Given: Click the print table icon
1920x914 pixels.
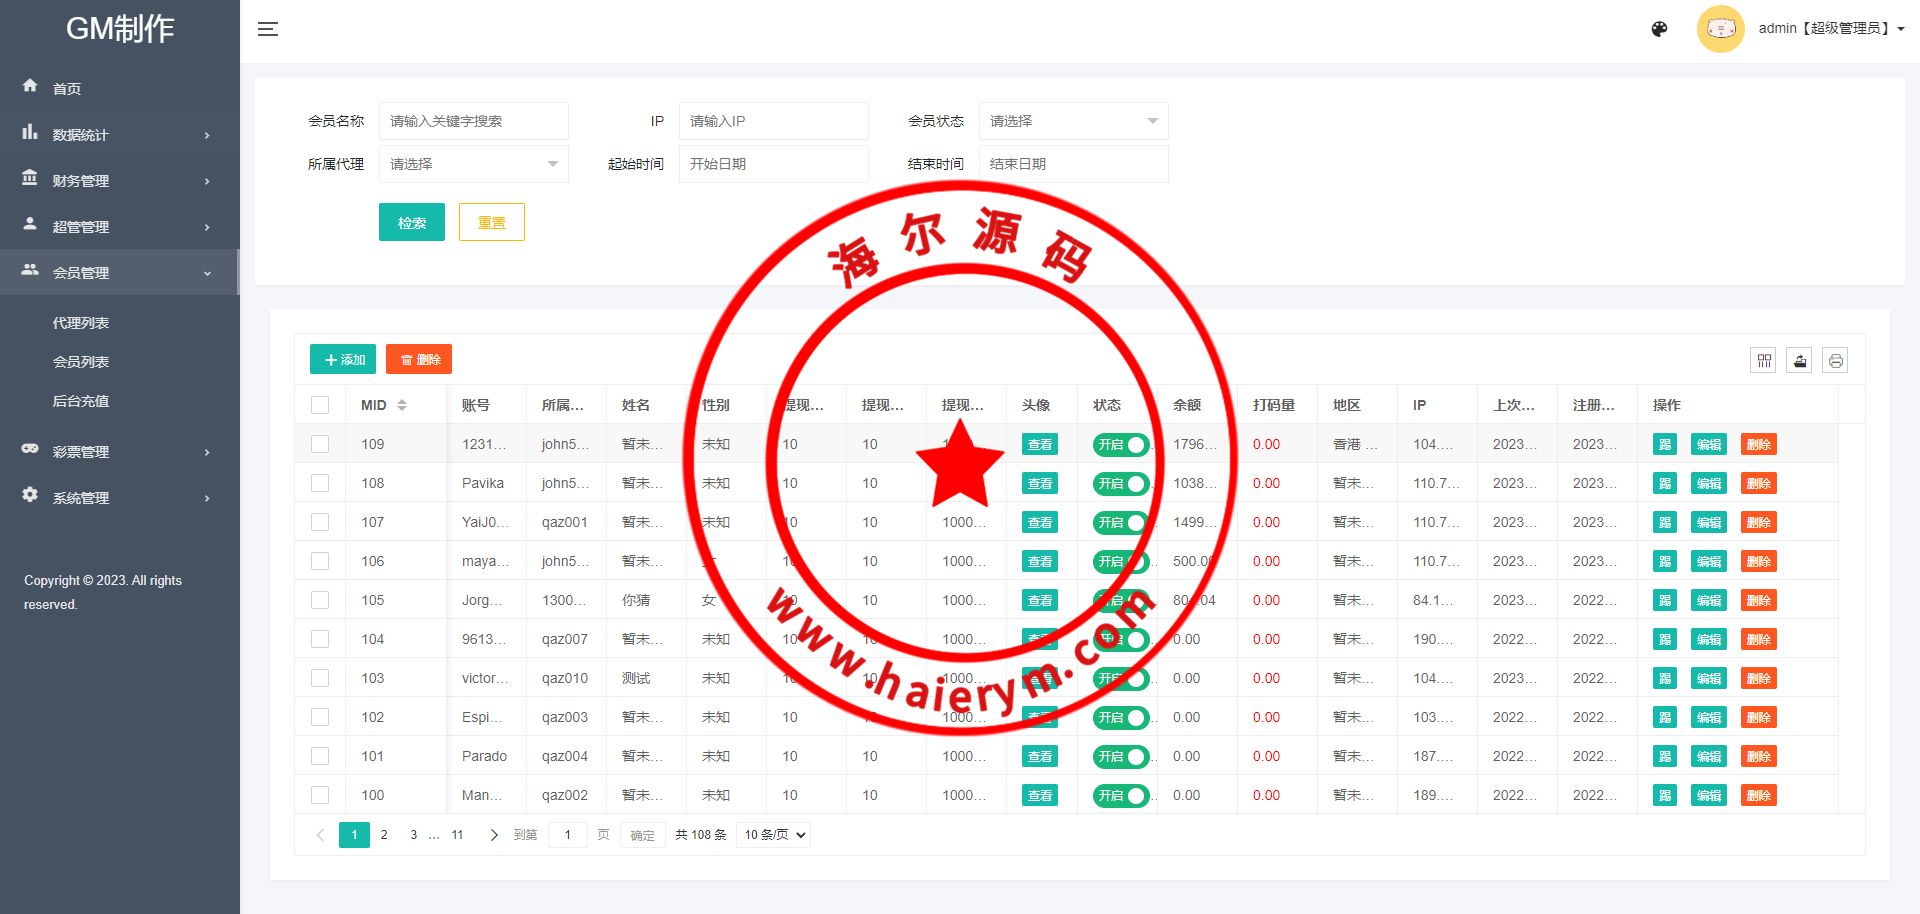Looking at the screenshot, I should (1835, 361).
